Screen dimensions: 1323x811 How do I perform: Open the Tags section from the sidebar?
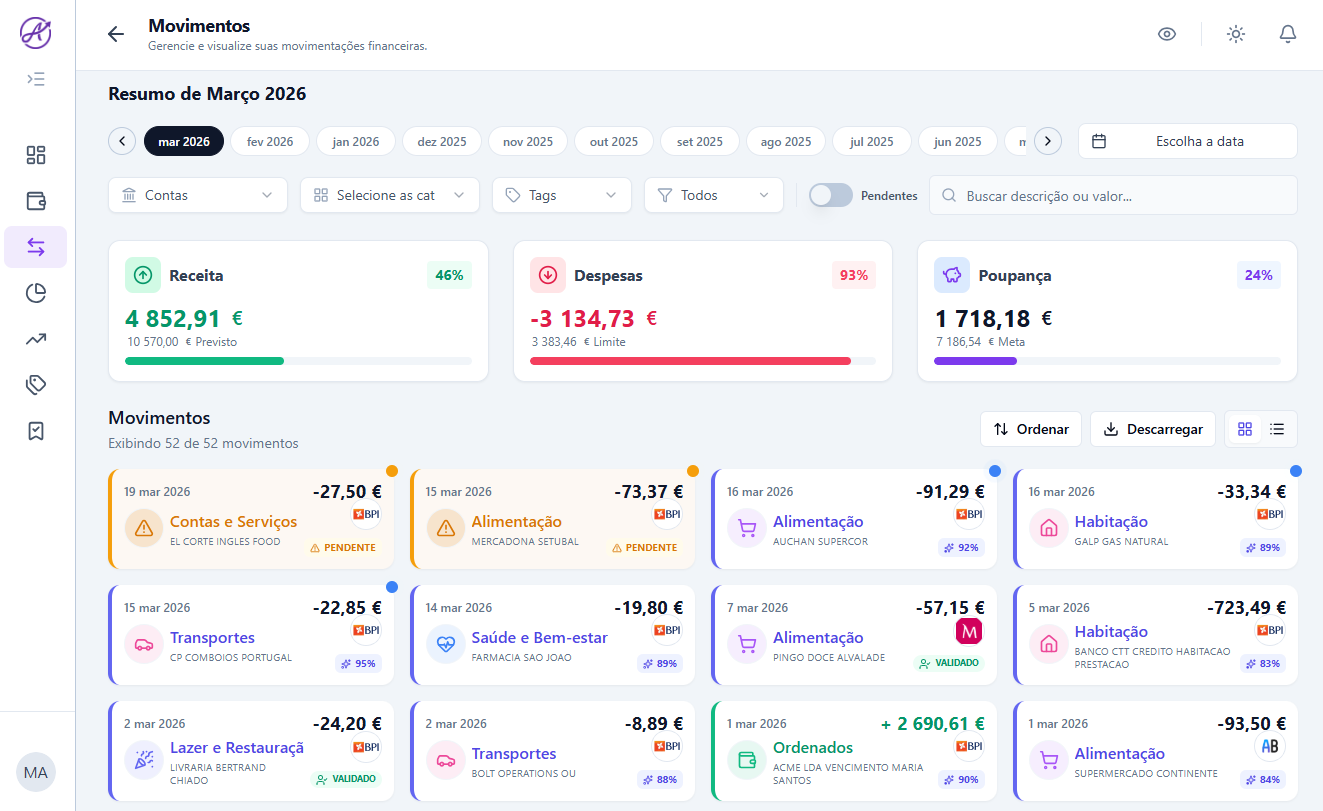click(x=36, y=385)
